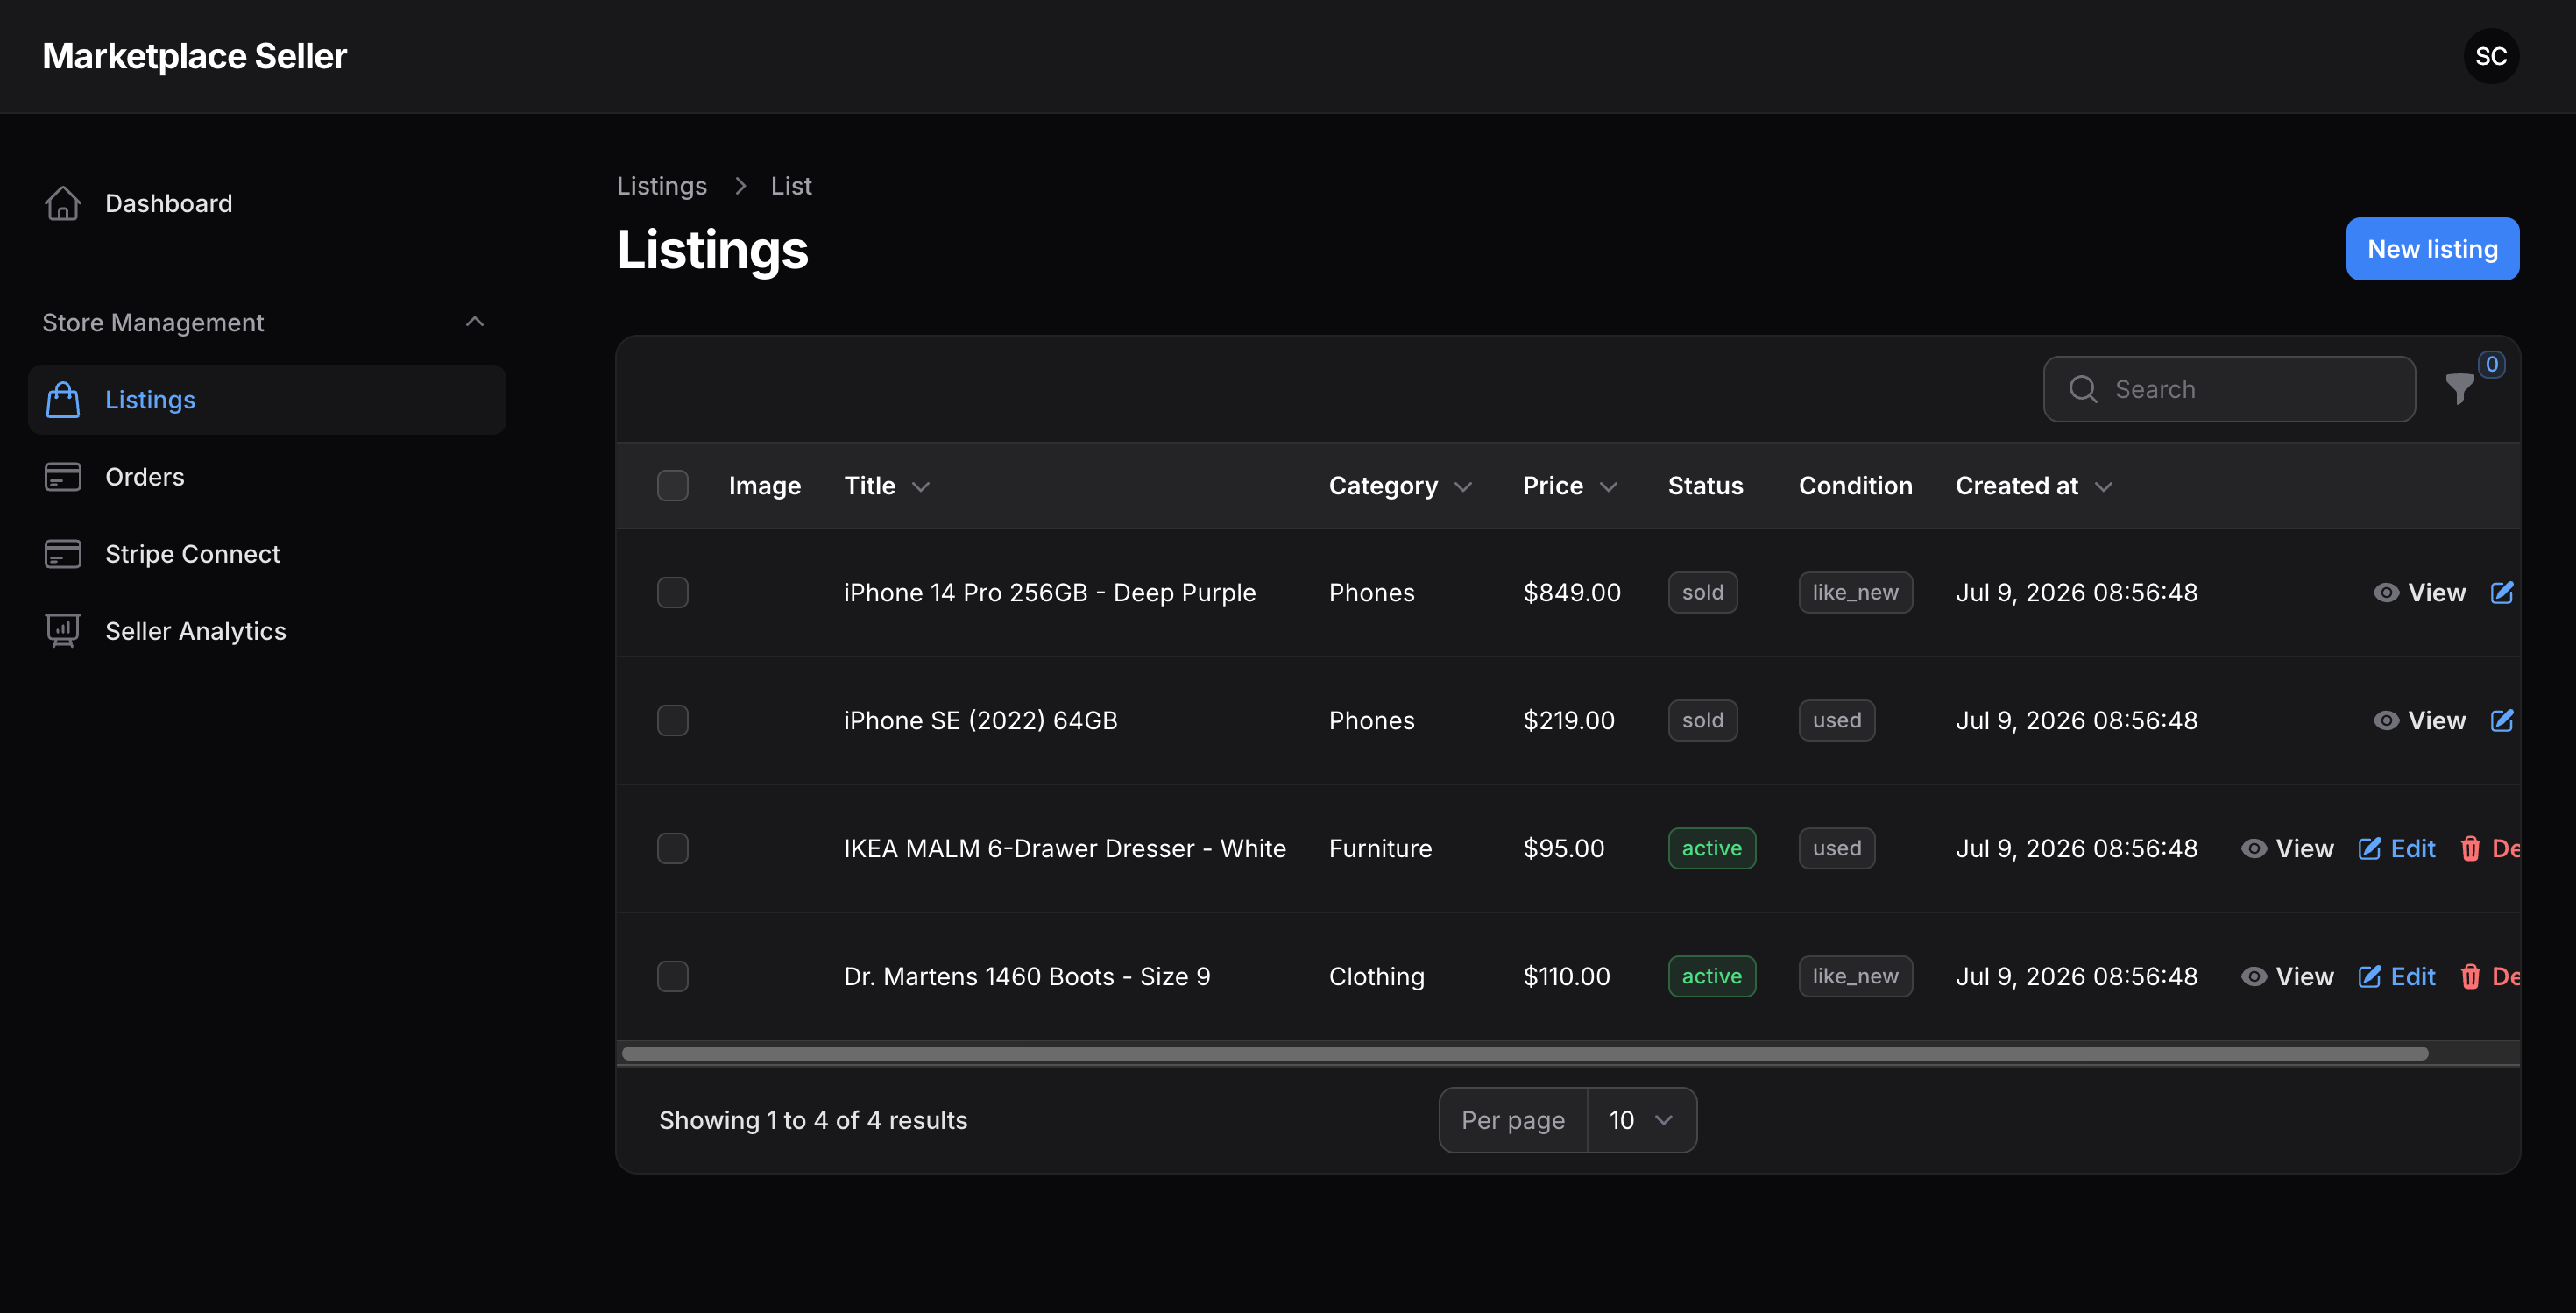Image resolution: width=2576 pixels, height=1313 pixels.
Task: Click eye icon for iPhone SE row
Action: [2385, 720]
